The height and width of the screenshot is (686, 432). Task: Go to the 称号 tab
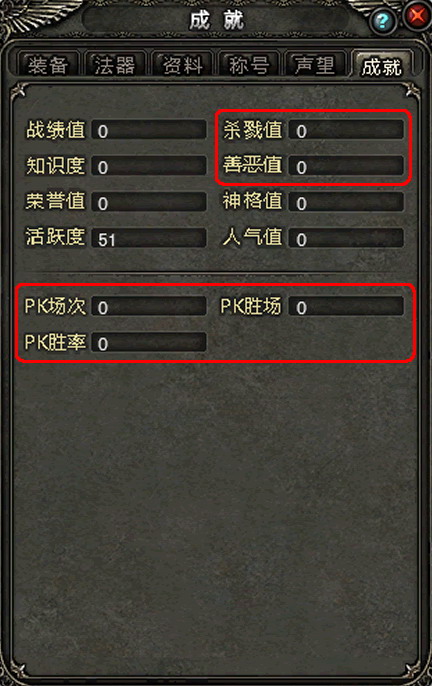point(249,65)
